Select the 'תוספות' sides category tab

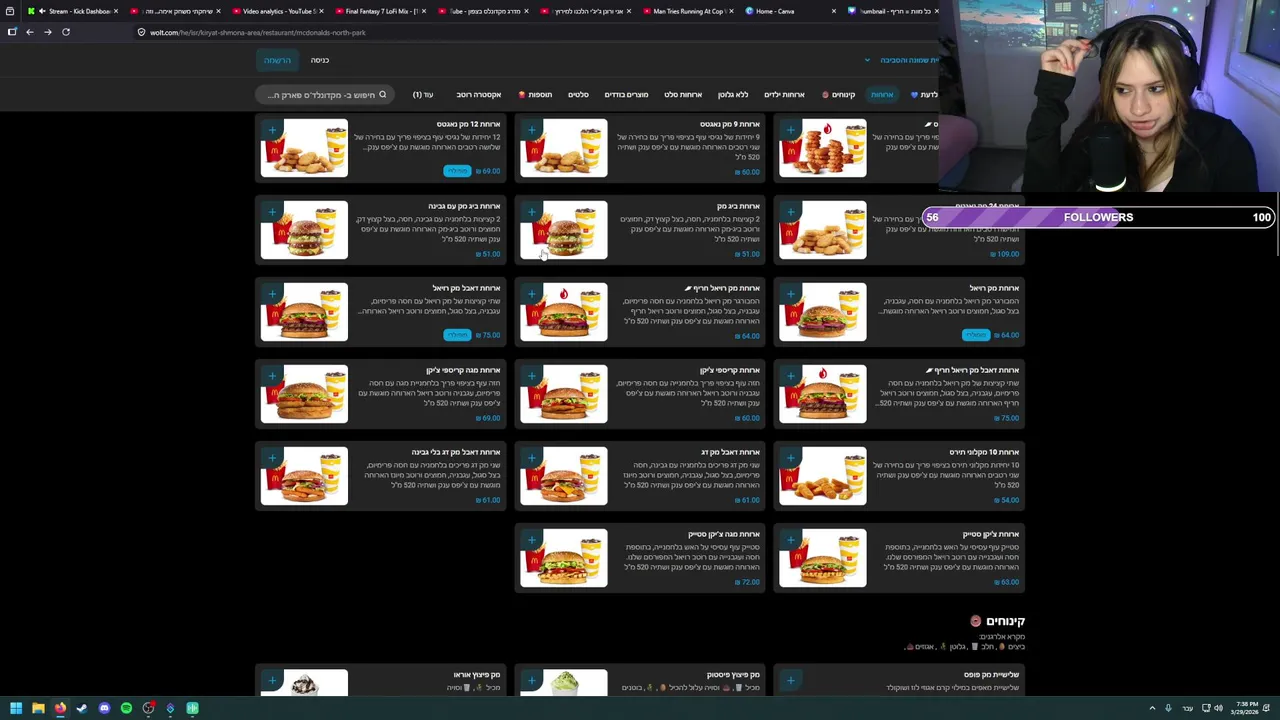pyautogui.click(x=535, y=95)
